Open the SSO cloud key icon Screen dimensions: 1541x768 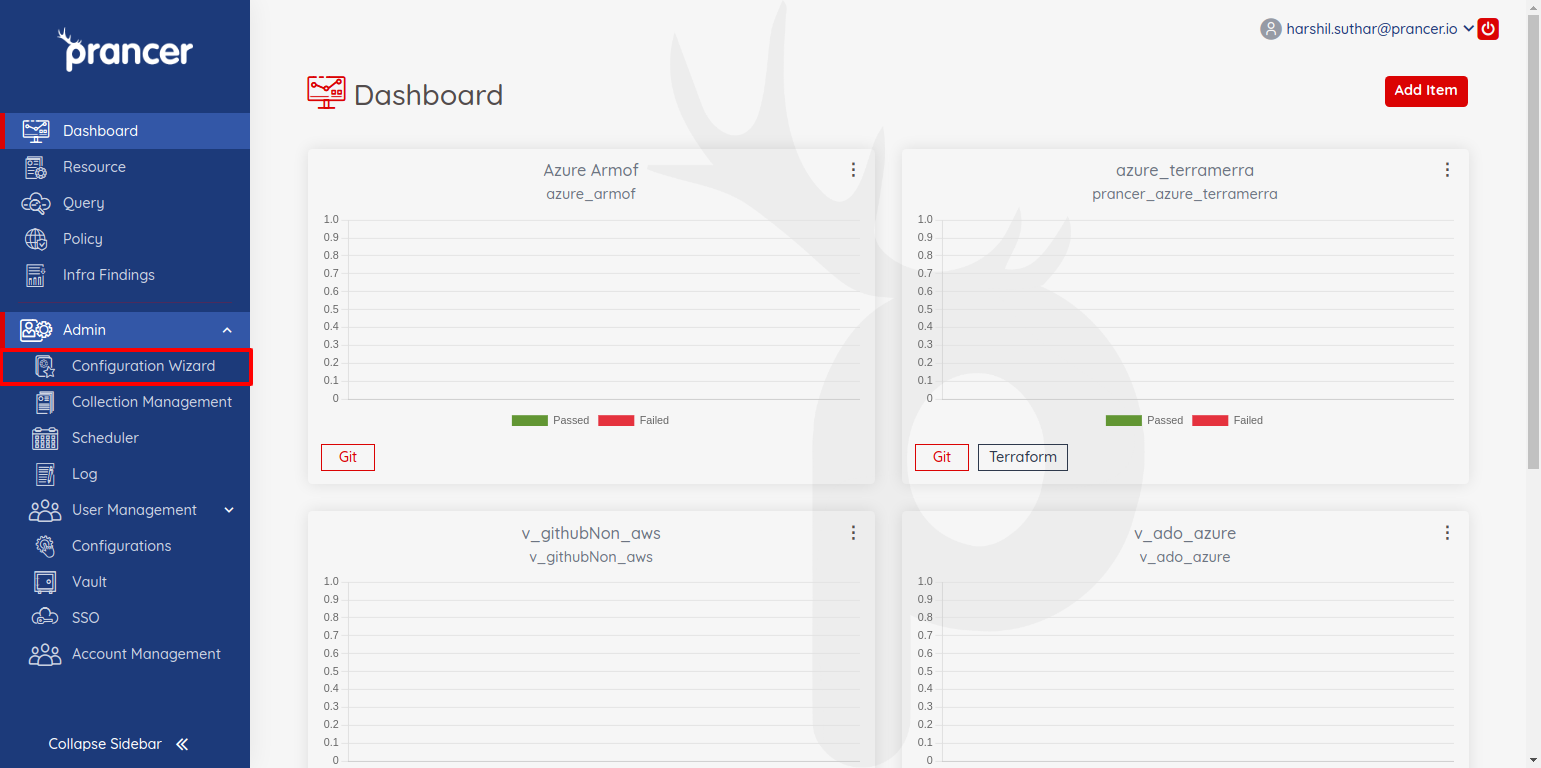pyautogui.click(x=45, y=618)
